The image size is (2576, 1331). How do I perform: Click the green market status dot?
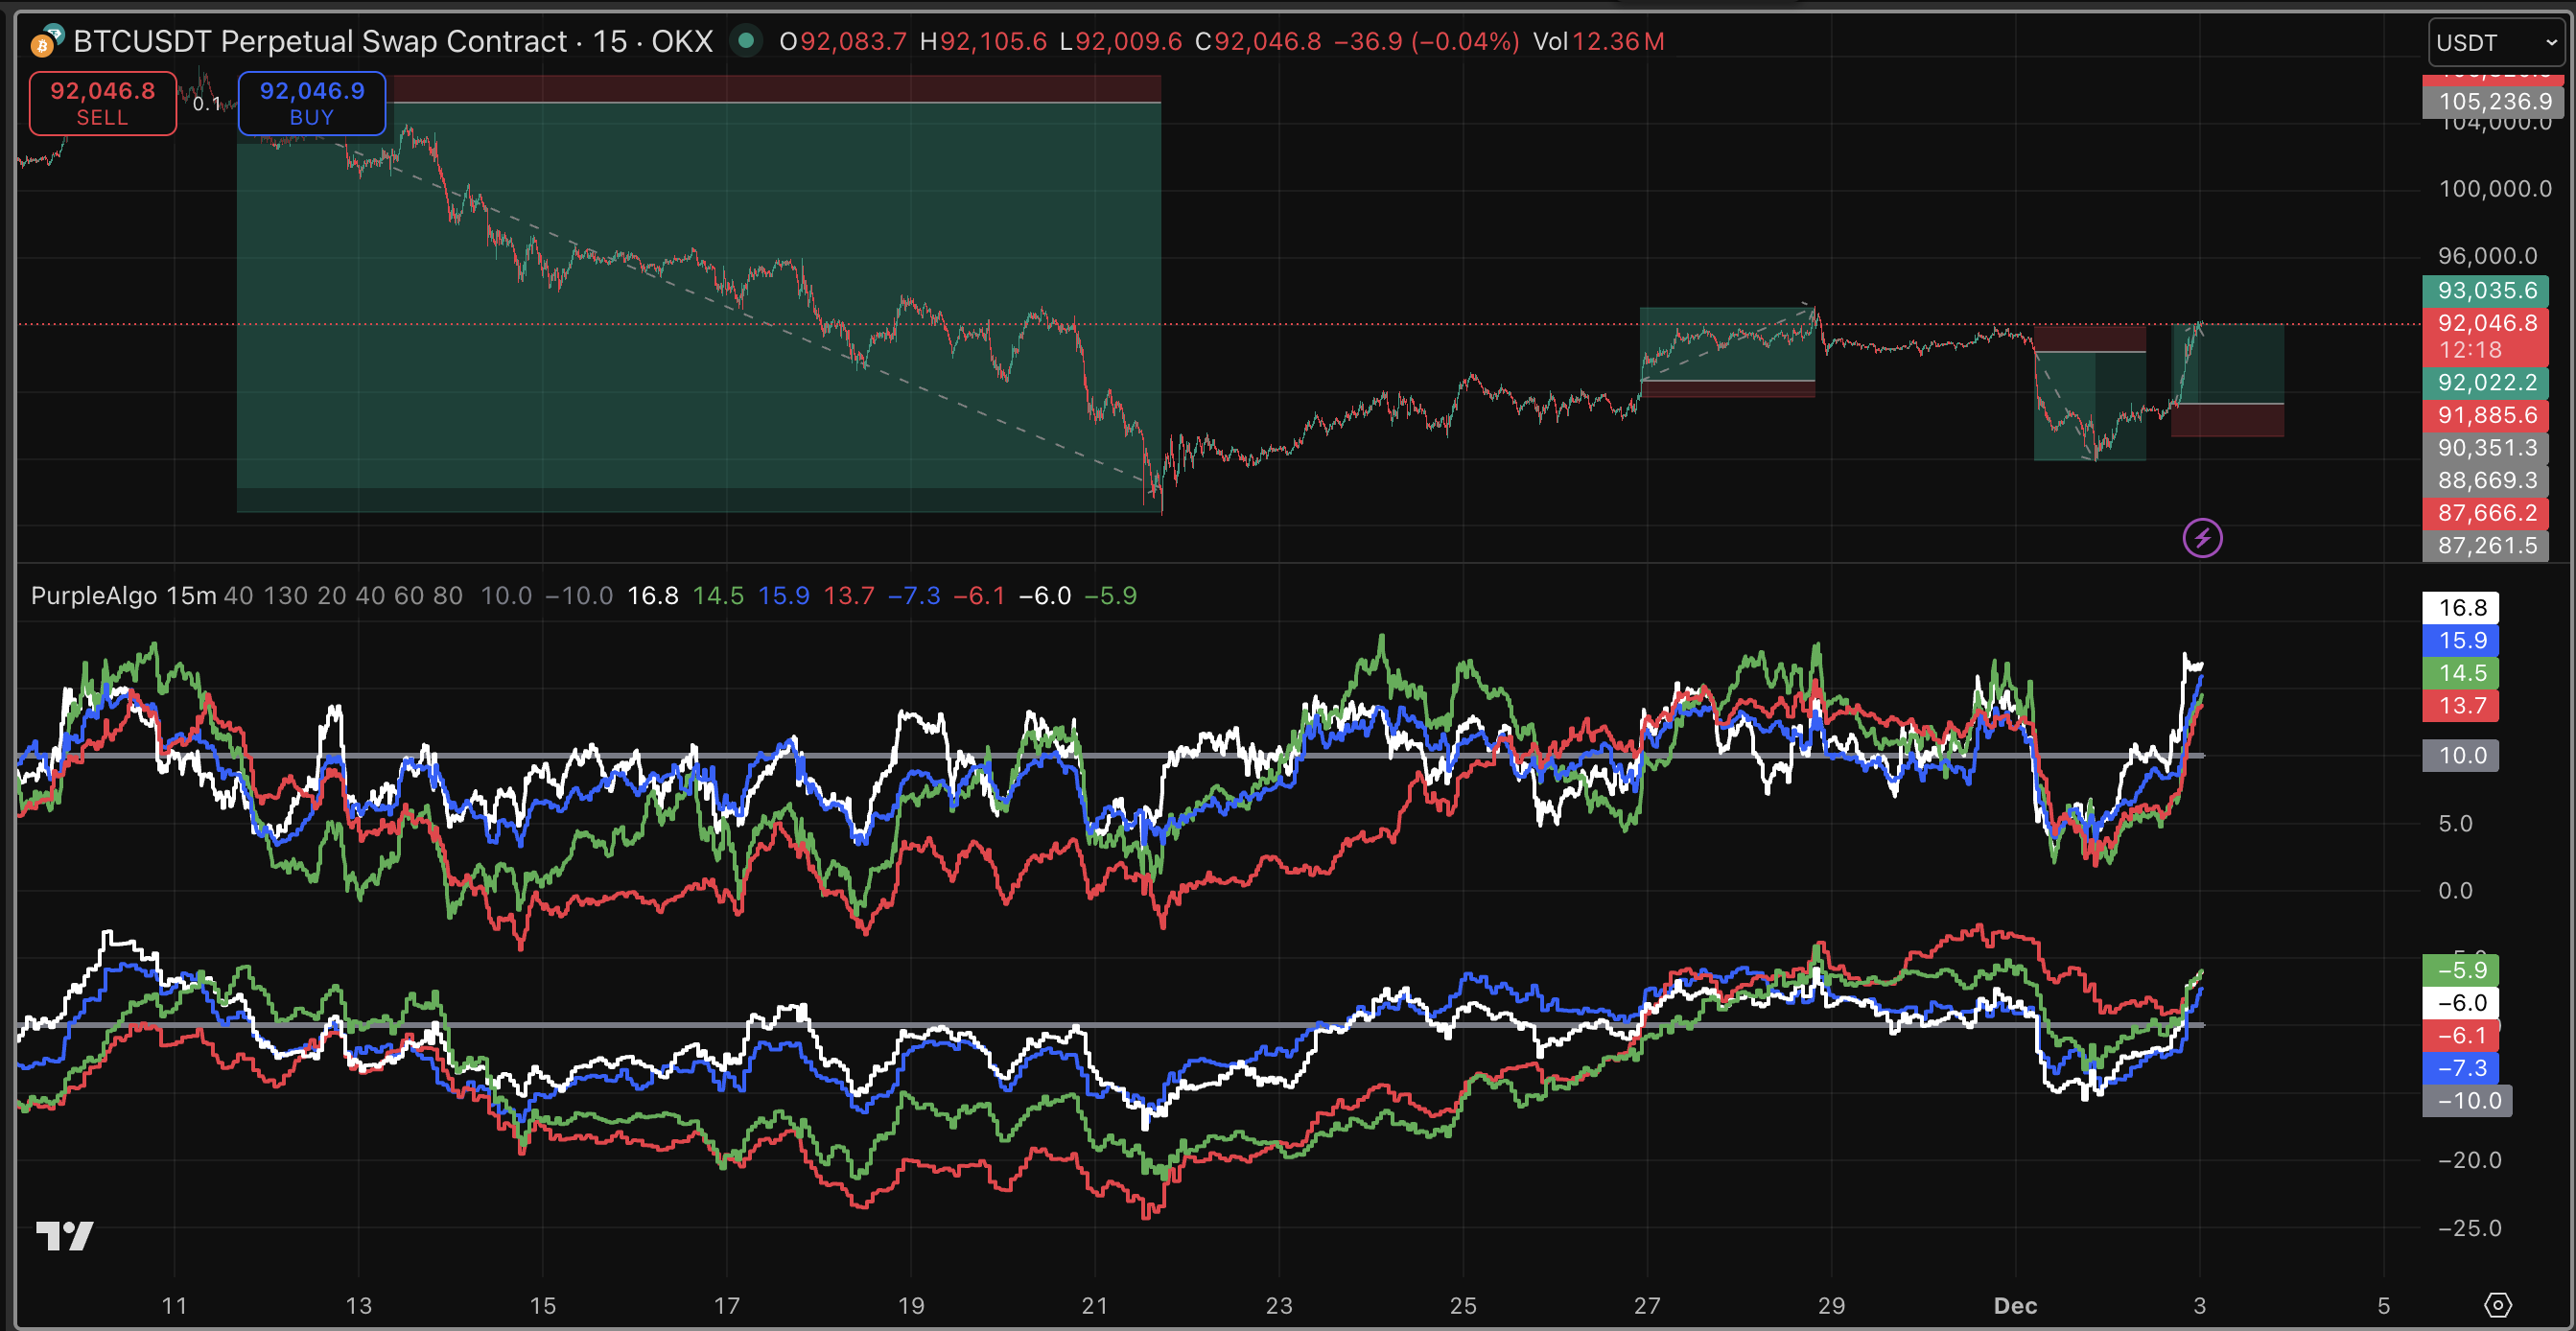point(746,41)
